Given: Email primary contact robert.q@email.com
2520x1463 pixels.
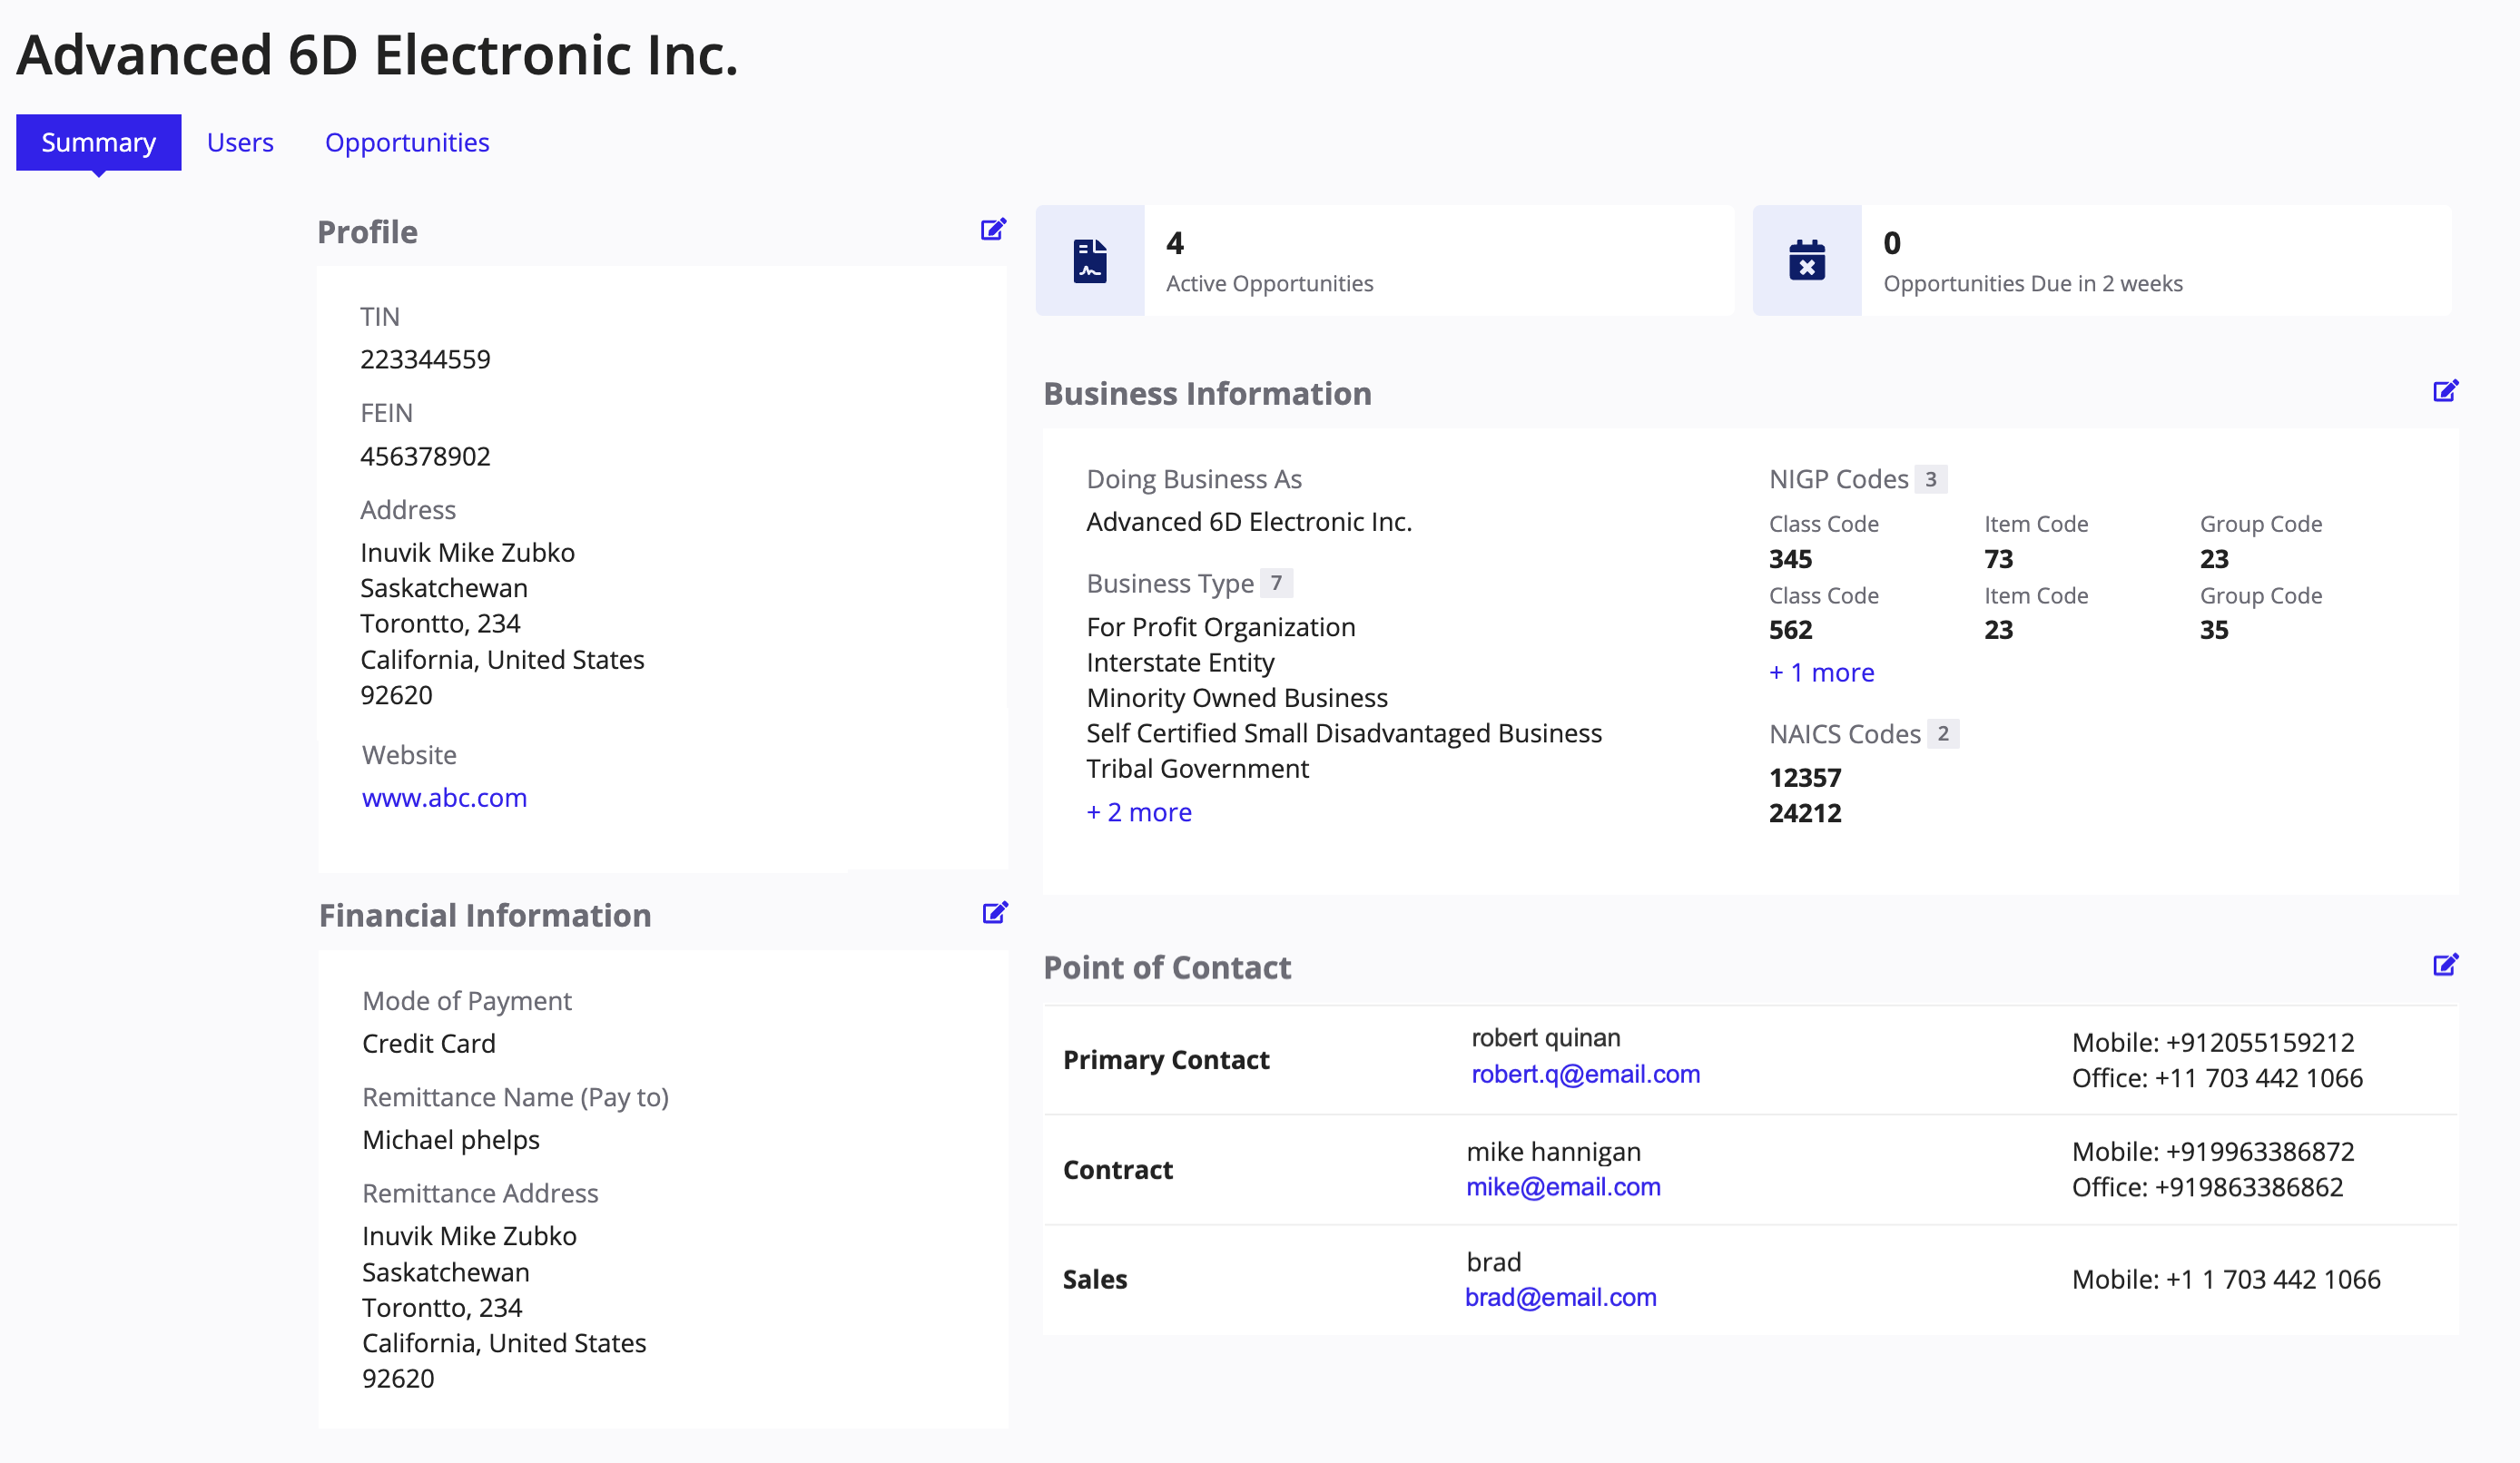Looking at the screenshot, I should (1586, 1074).
